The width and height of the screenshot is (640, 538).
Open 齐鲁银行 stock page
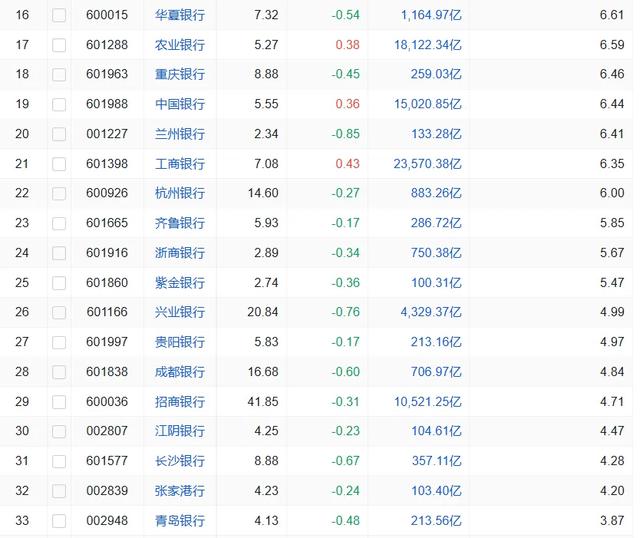[x=180, y=223]
